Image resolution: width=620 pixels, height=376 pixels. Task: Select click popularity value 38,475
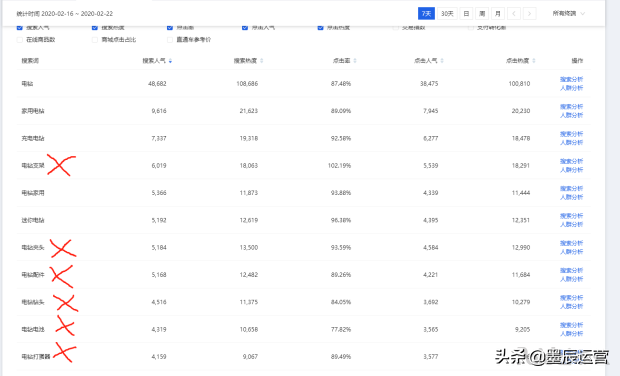429,84
